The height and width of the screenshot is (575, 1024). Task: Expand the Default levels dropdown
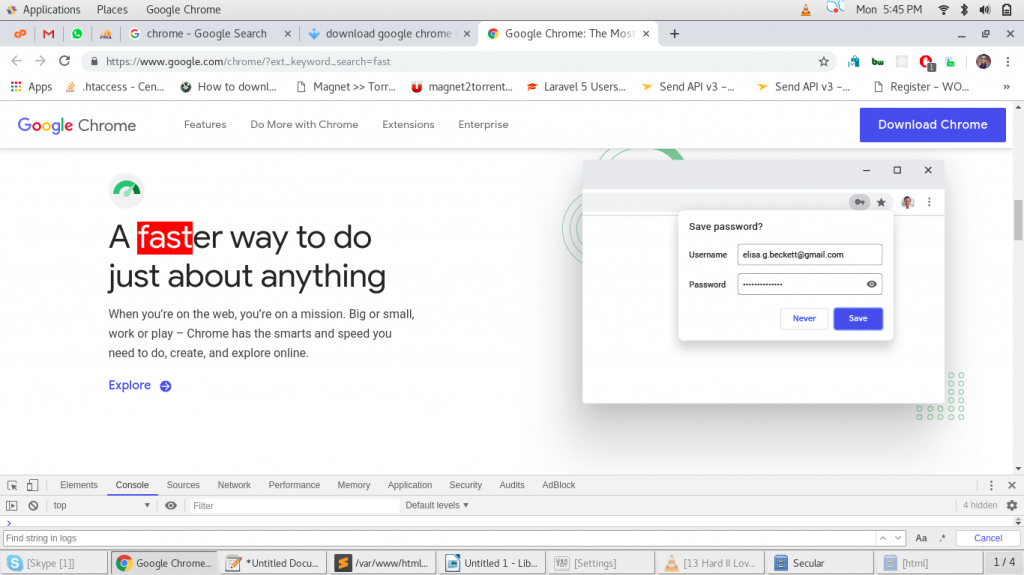point(437,505)
